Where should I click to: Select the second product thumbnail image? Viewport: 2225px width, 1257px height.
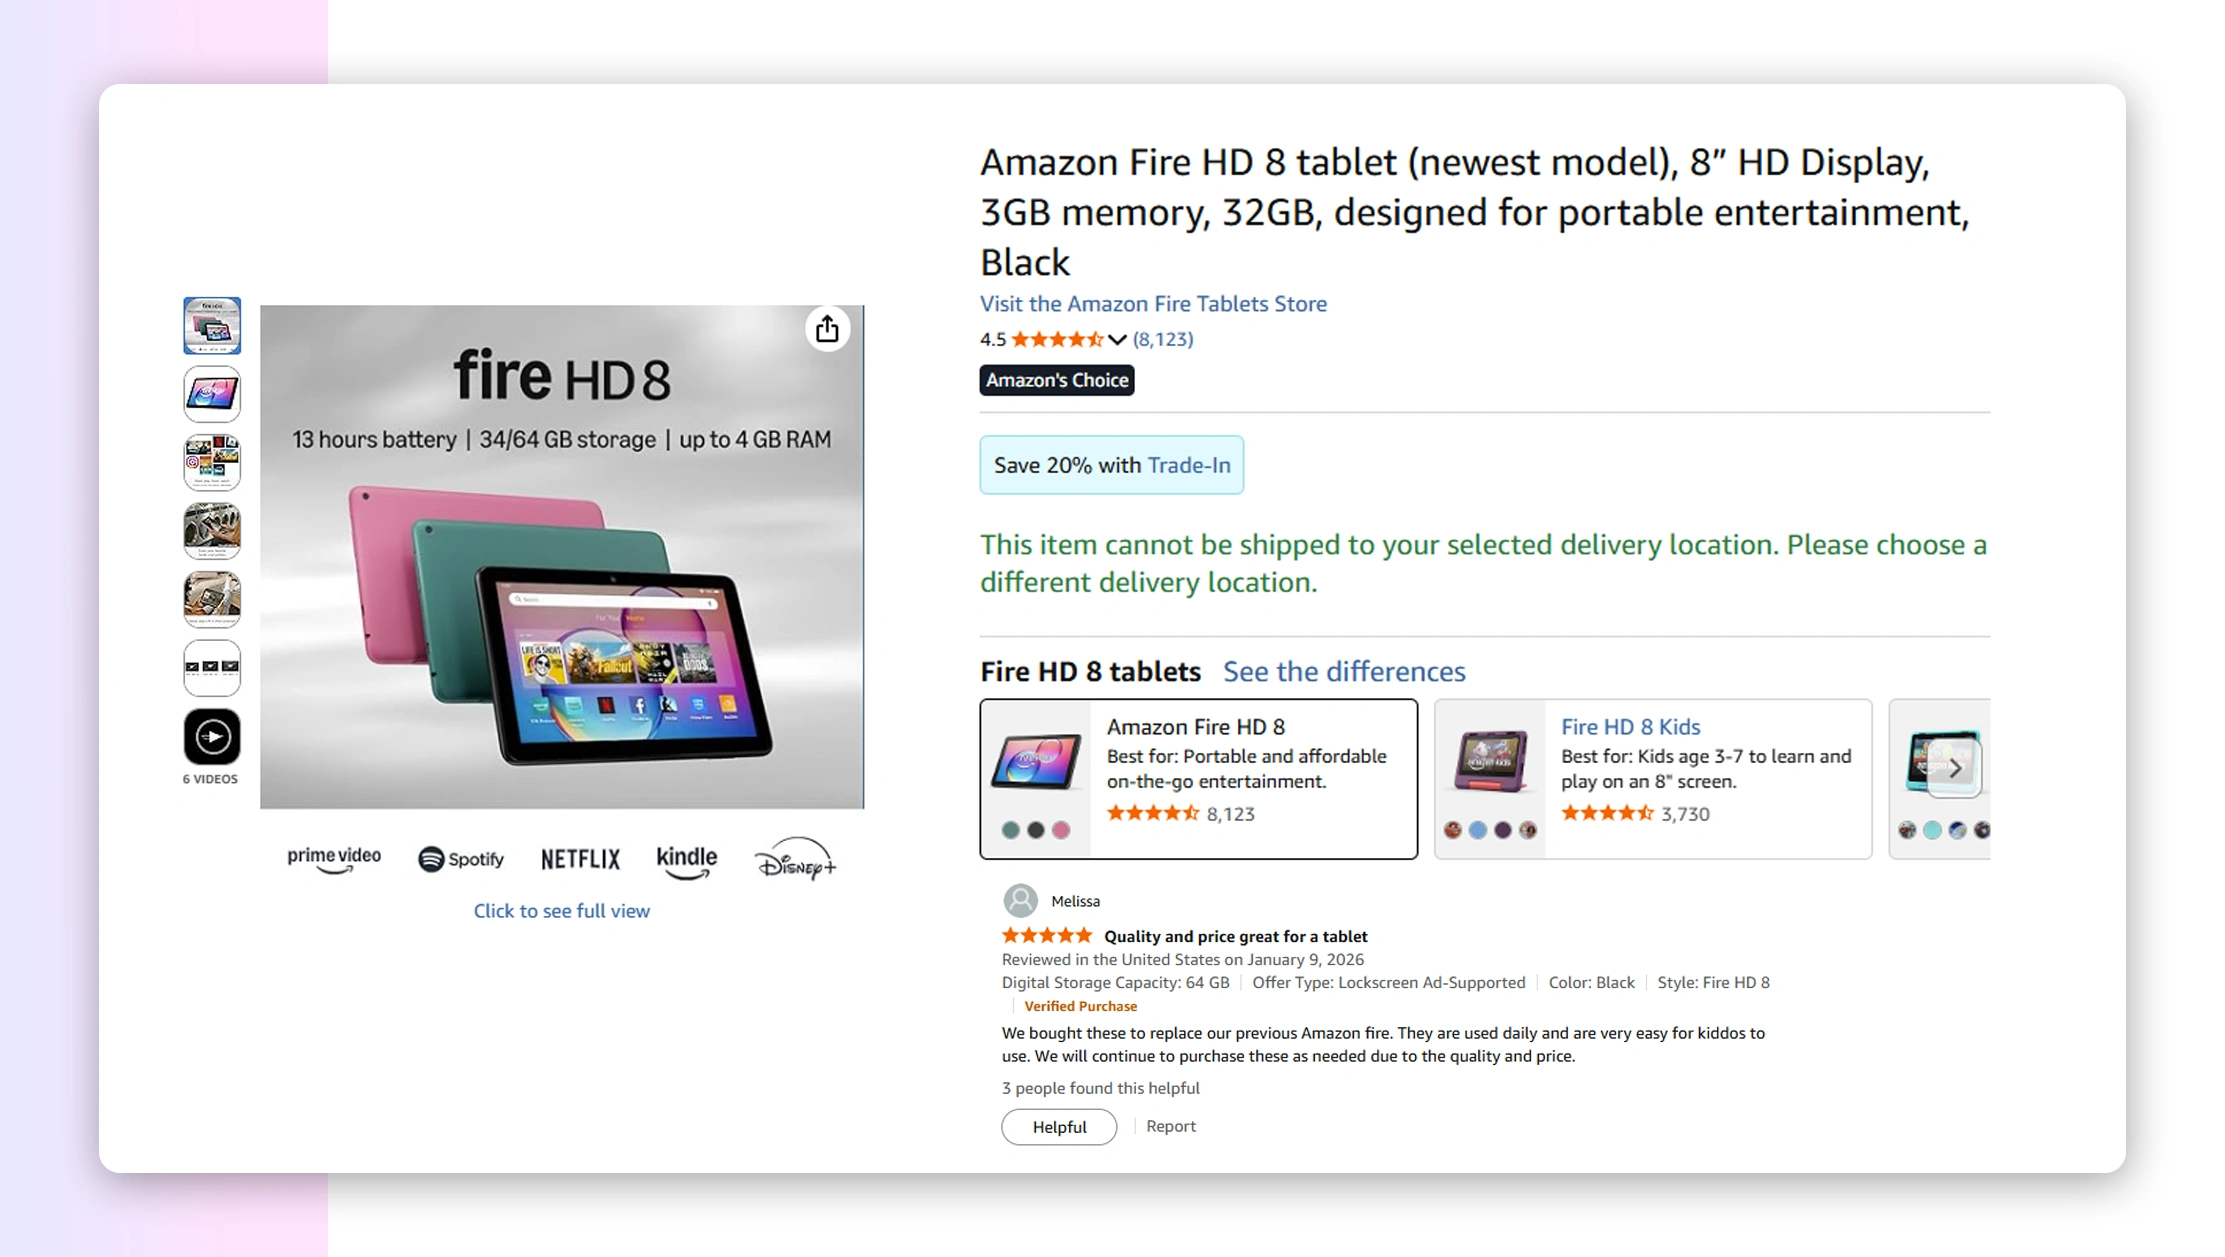[212, 393]
